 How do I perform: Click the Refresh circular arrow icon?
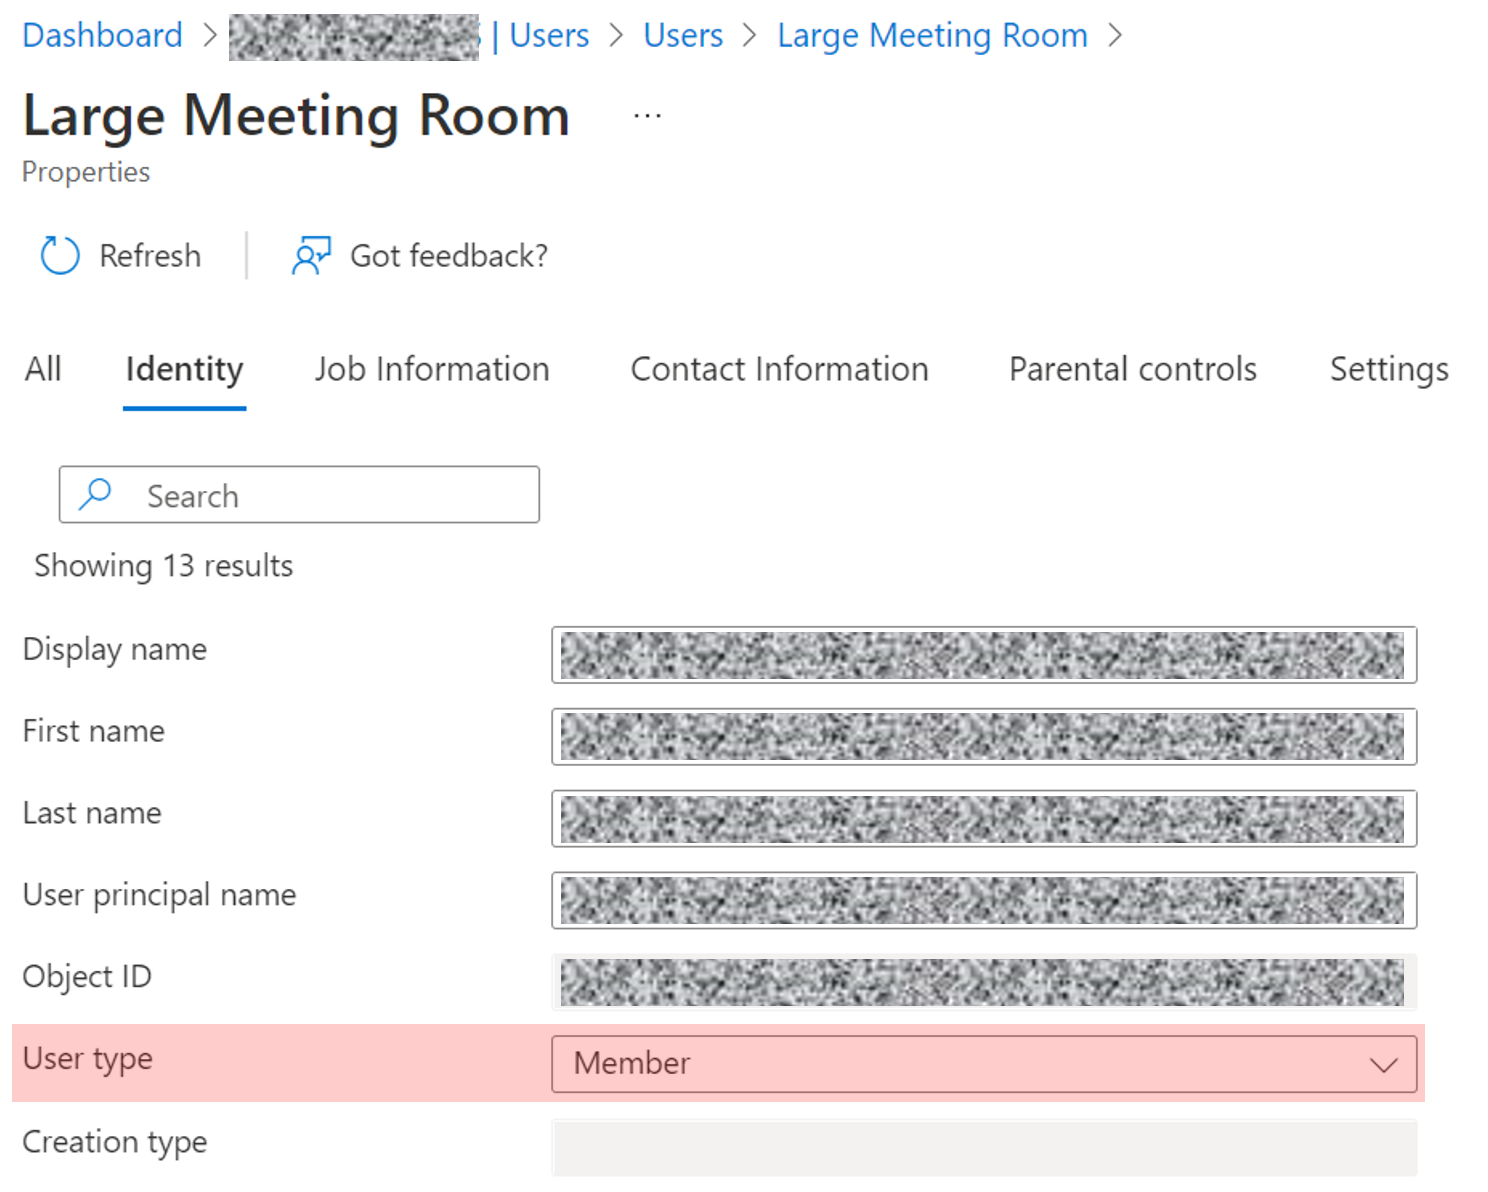pyautogui.click(x=60, y=255)
